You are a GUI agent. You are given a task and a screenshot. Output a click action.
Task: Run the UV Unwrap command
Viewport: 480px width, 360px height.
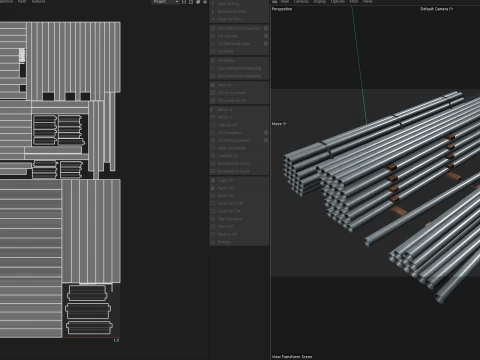pos(236,36)
